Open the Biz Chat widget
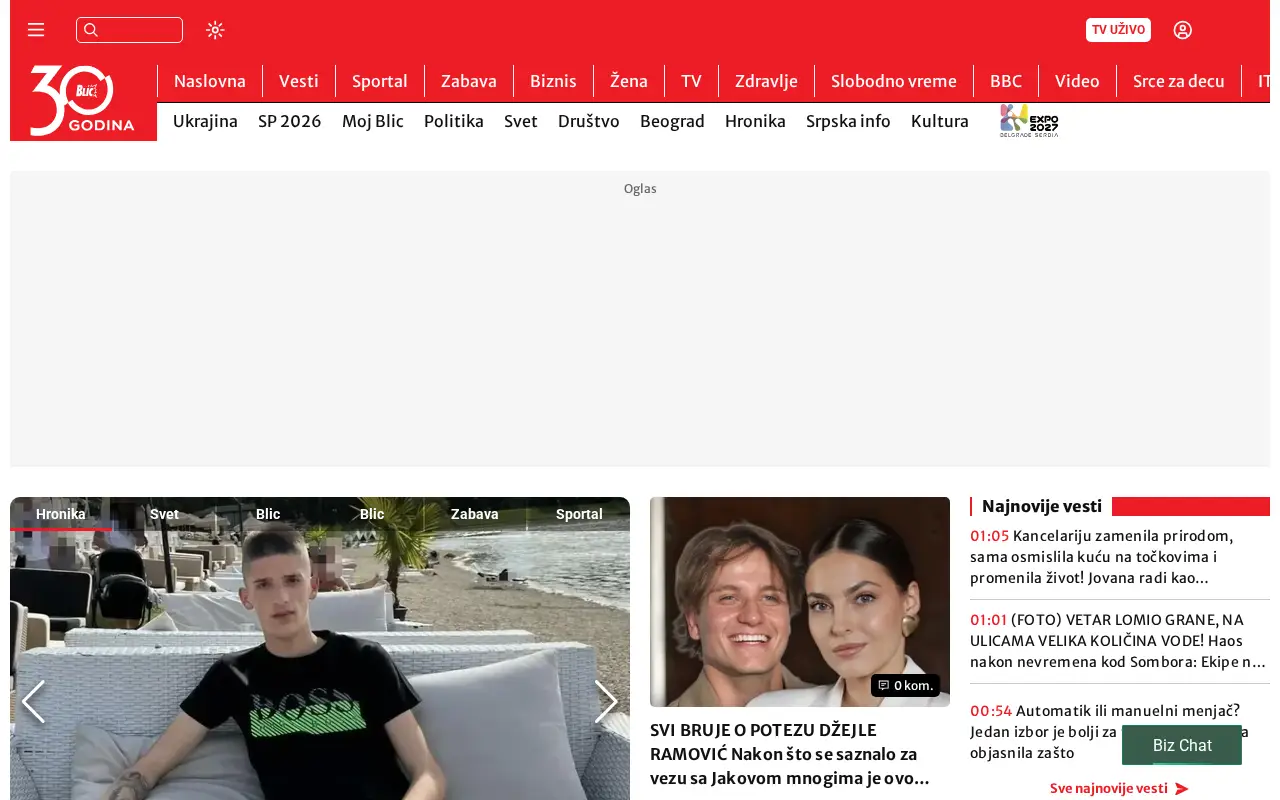Viewport: 1280px width, 800px height. click(x=1182, y=745)
